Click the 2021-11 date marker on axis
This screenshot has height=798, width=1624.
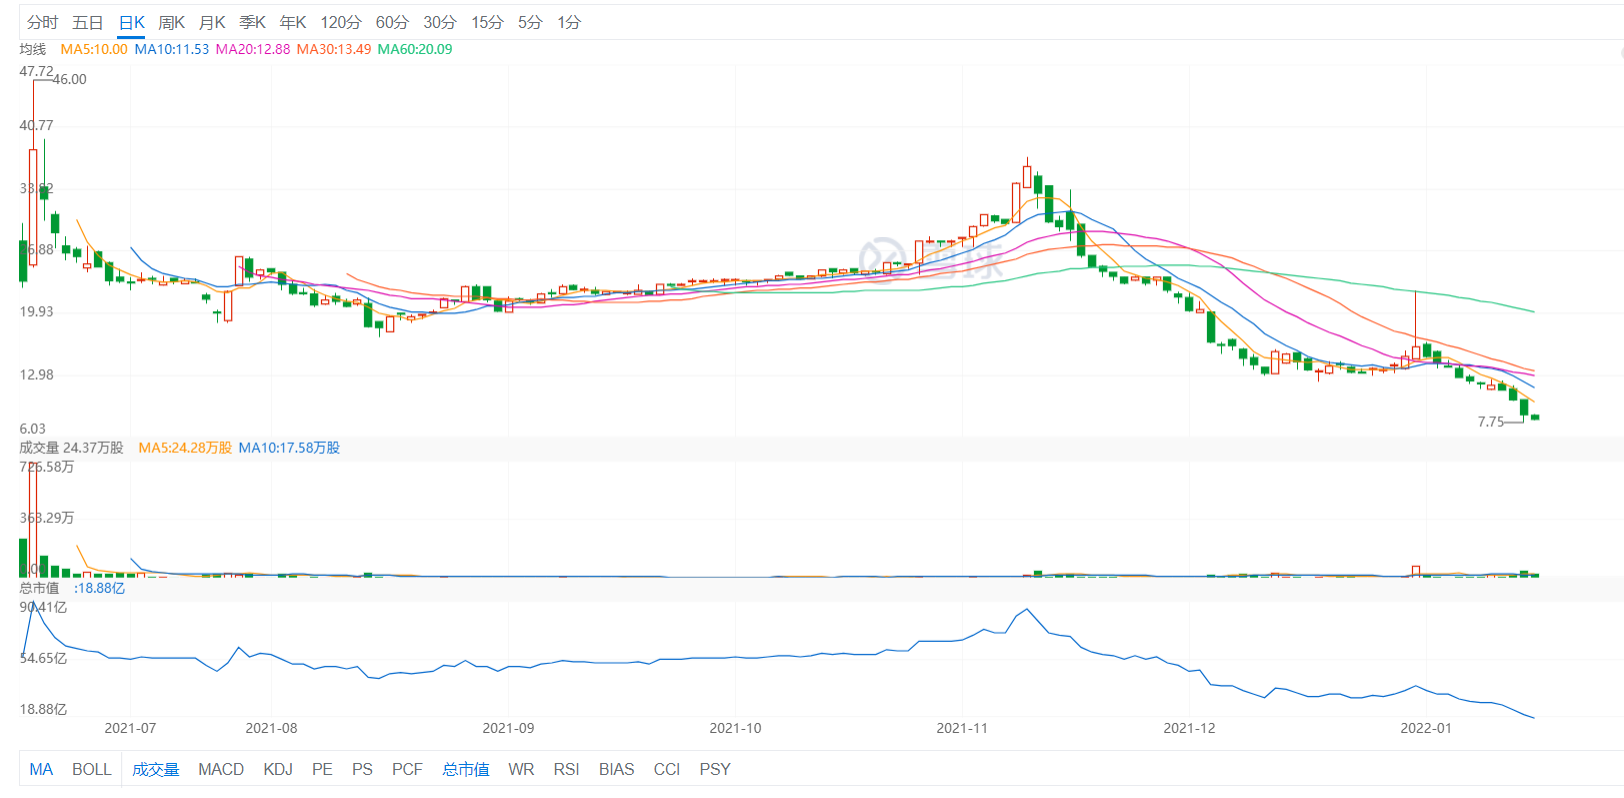[962, 728]
